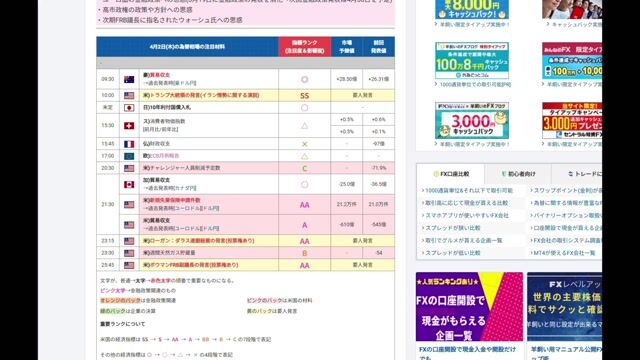This screenshot has width=640, height=360.
Task: Click the triangle rank mark in the Swiss CPI row
Action: point(304,126)
